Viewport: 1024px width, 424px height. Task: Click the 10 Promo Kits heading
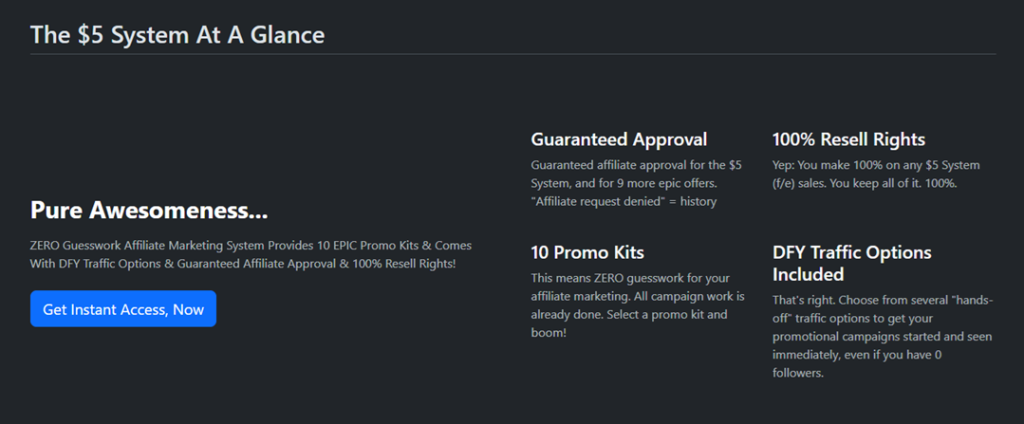click(x=588, y=252)
